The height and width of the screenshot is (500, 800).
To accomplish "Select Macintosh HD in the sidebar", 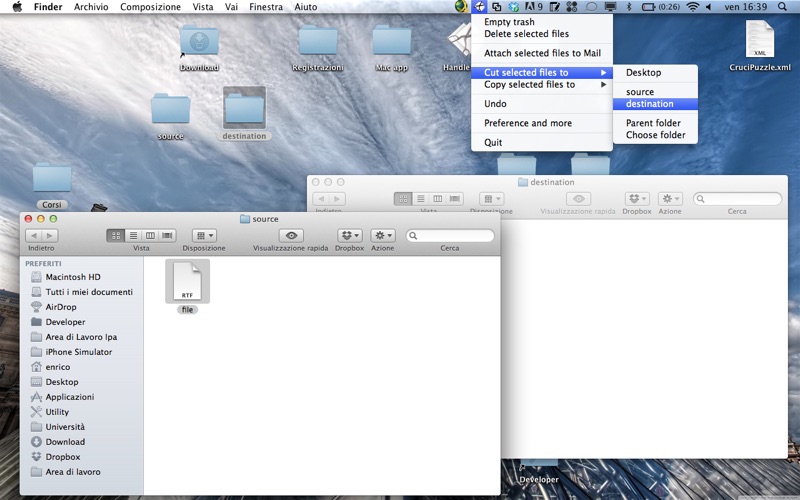I will pos(73,277).
